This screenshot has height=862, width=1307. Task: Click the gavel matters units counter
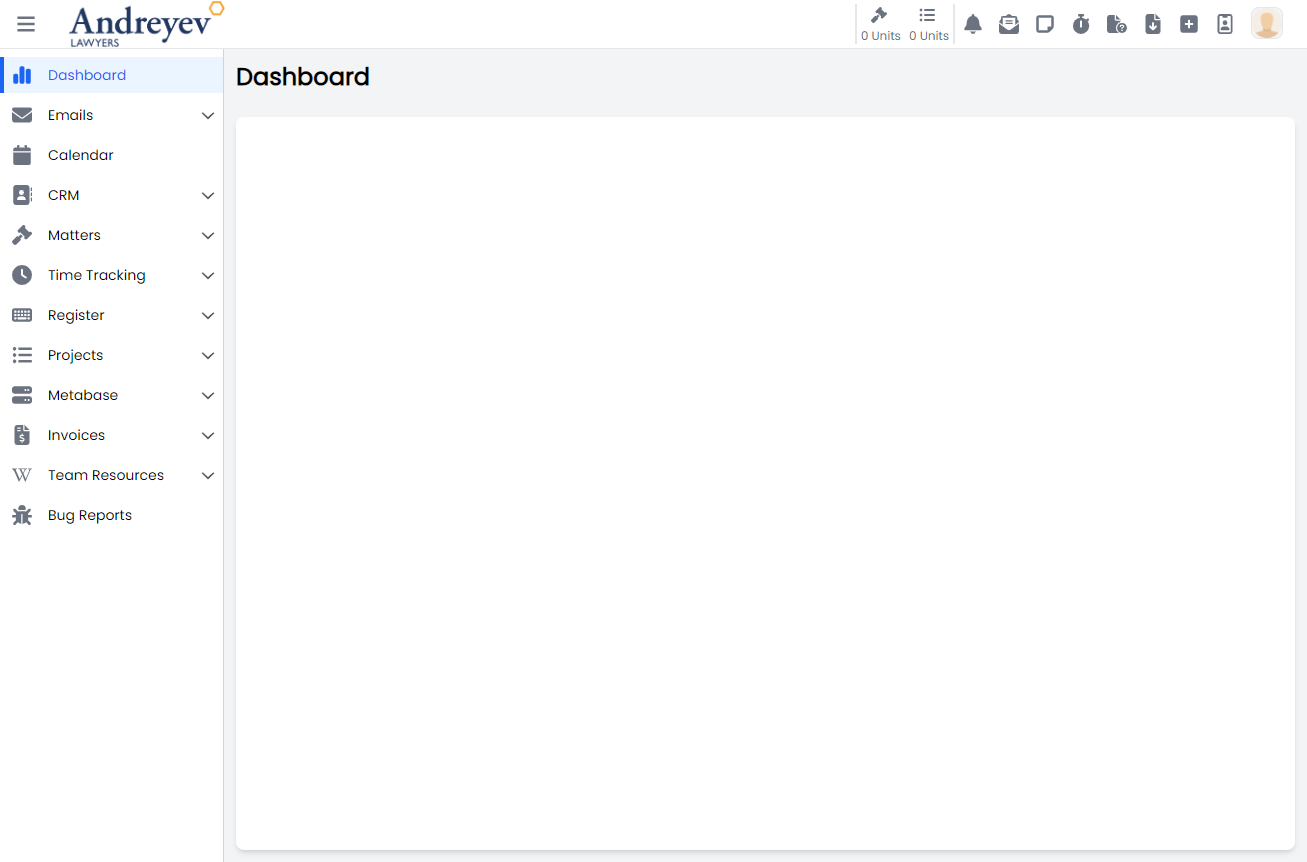click(880, 24)
